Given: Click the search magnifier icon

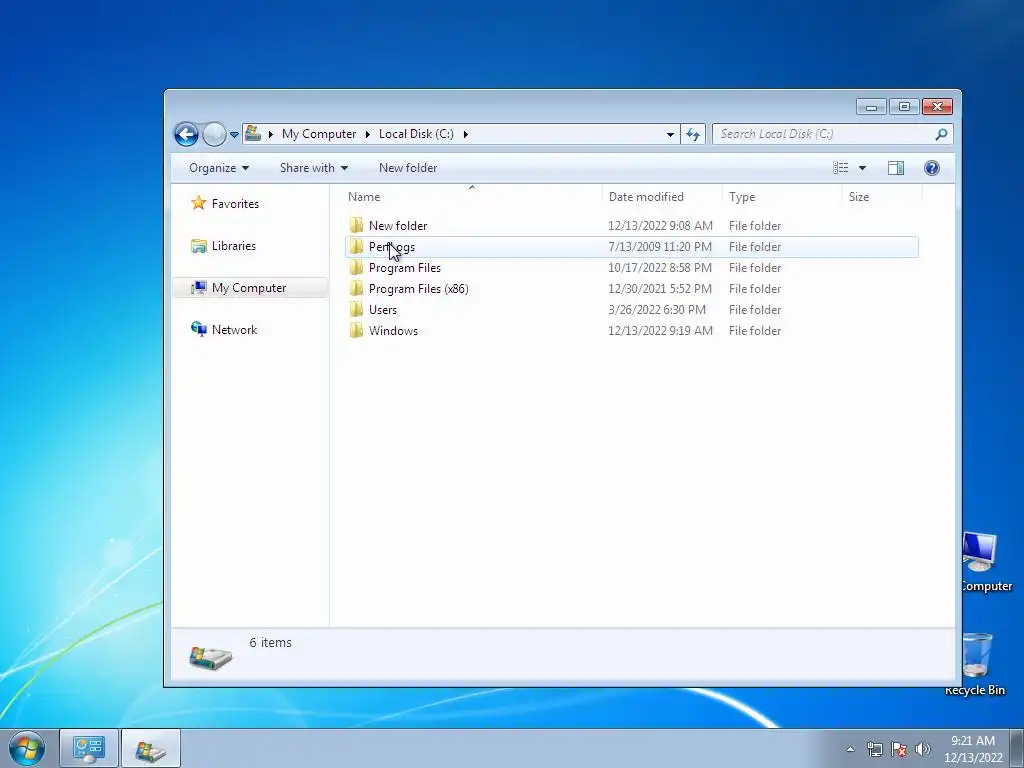Looking at the screenshot, I should click(x=941, y=135).
